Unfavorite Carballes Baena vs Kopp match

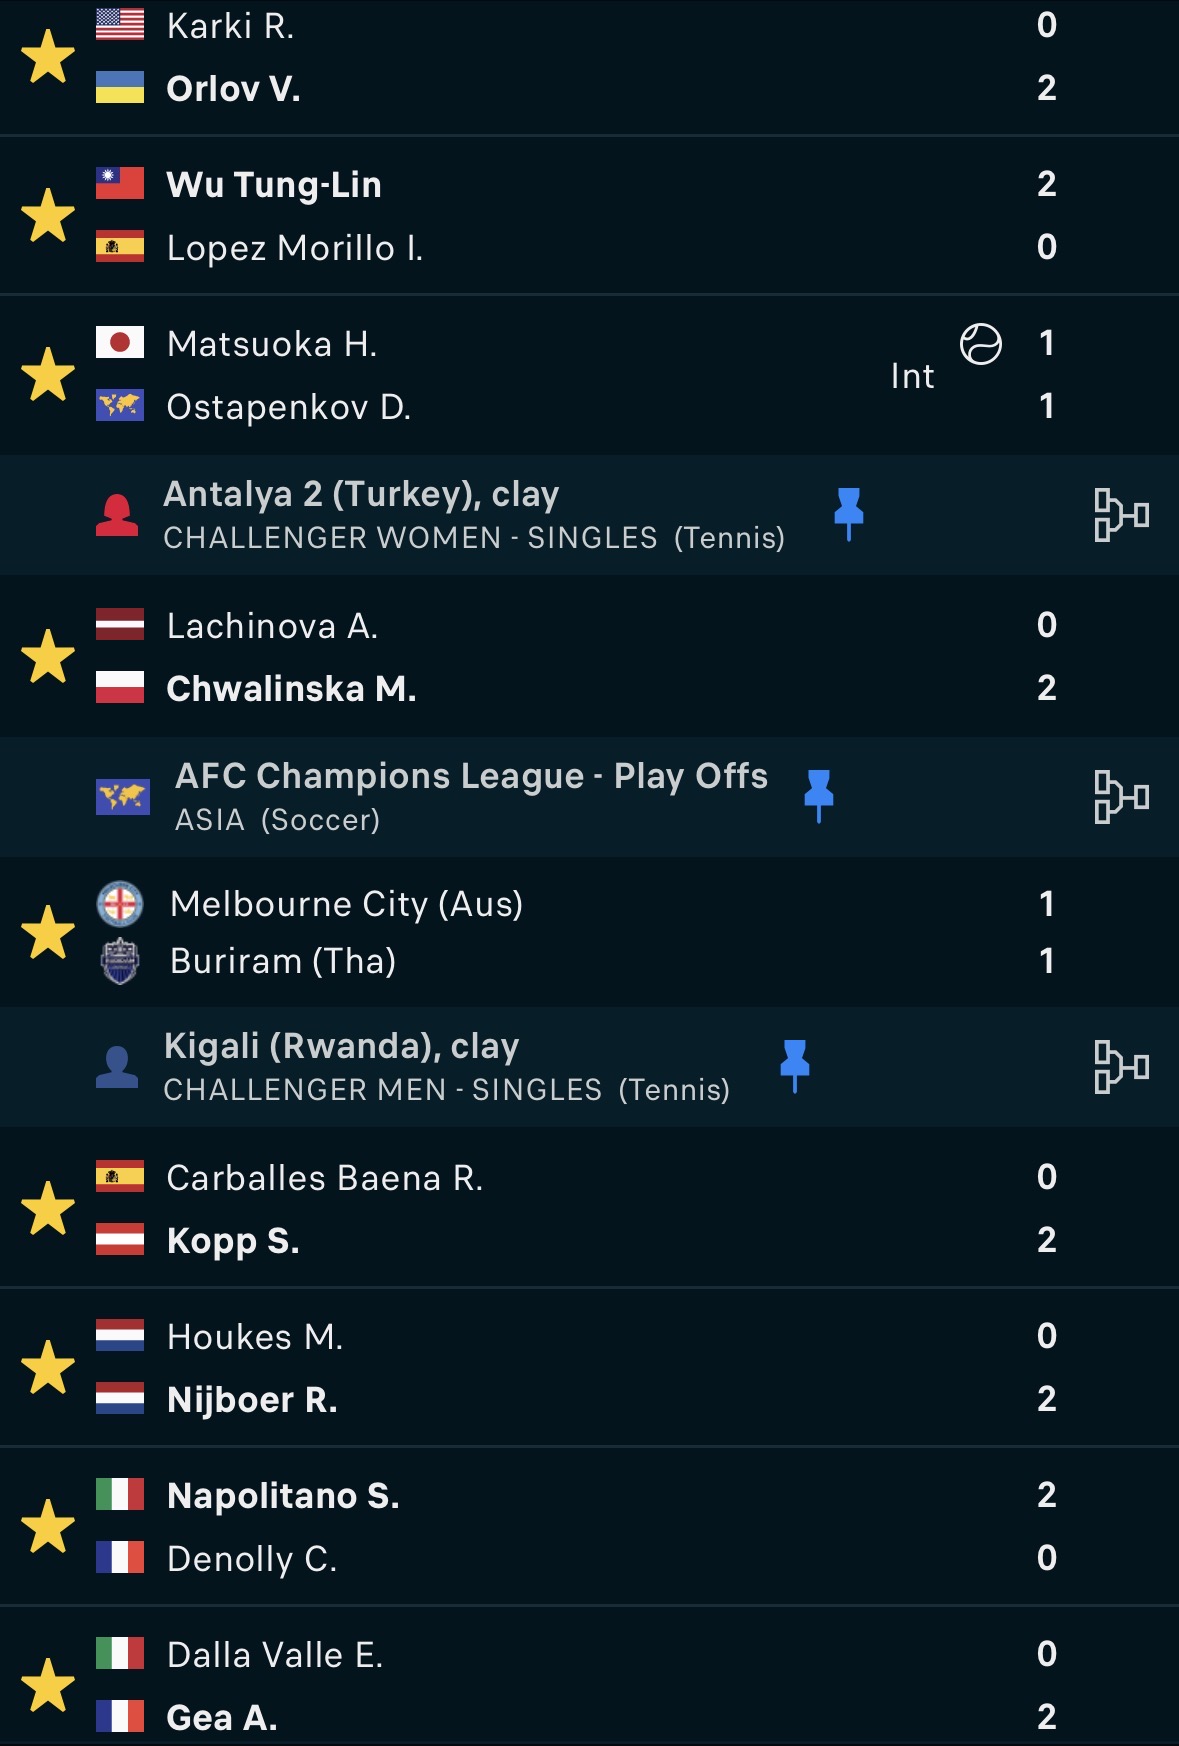coord(48,1208)
